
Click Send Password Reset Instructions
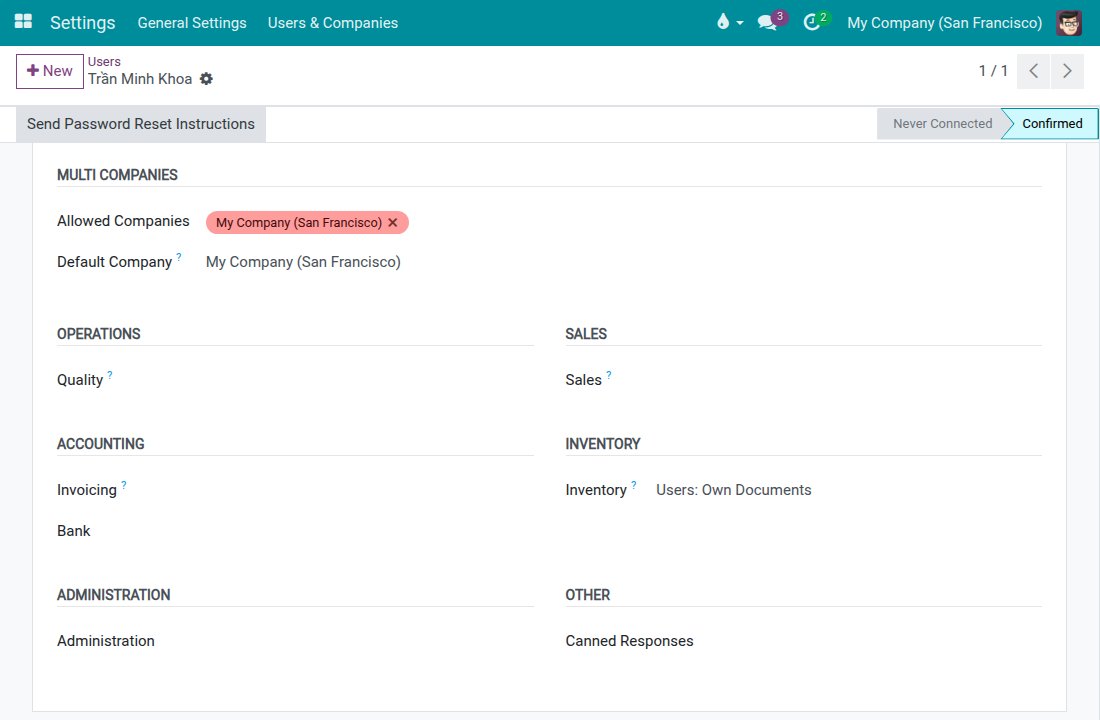coord(141,124)
